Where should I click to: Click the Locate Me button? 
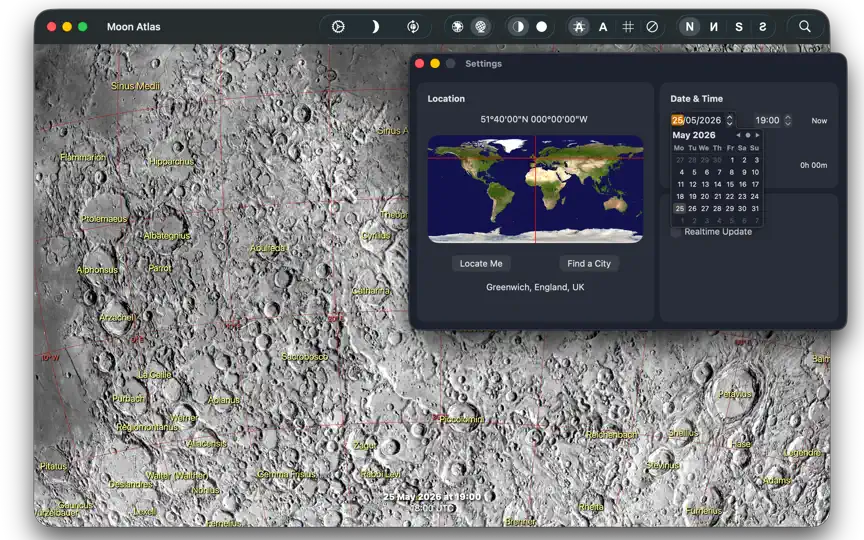click(481, 263)
